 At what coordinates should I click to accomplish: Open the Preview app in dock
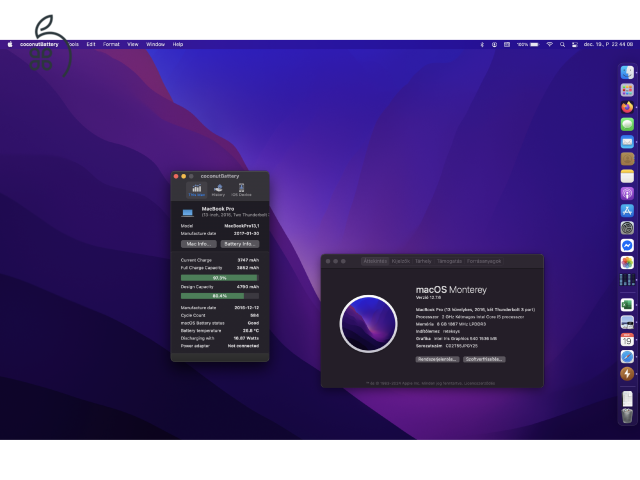[x=627, y=322]
